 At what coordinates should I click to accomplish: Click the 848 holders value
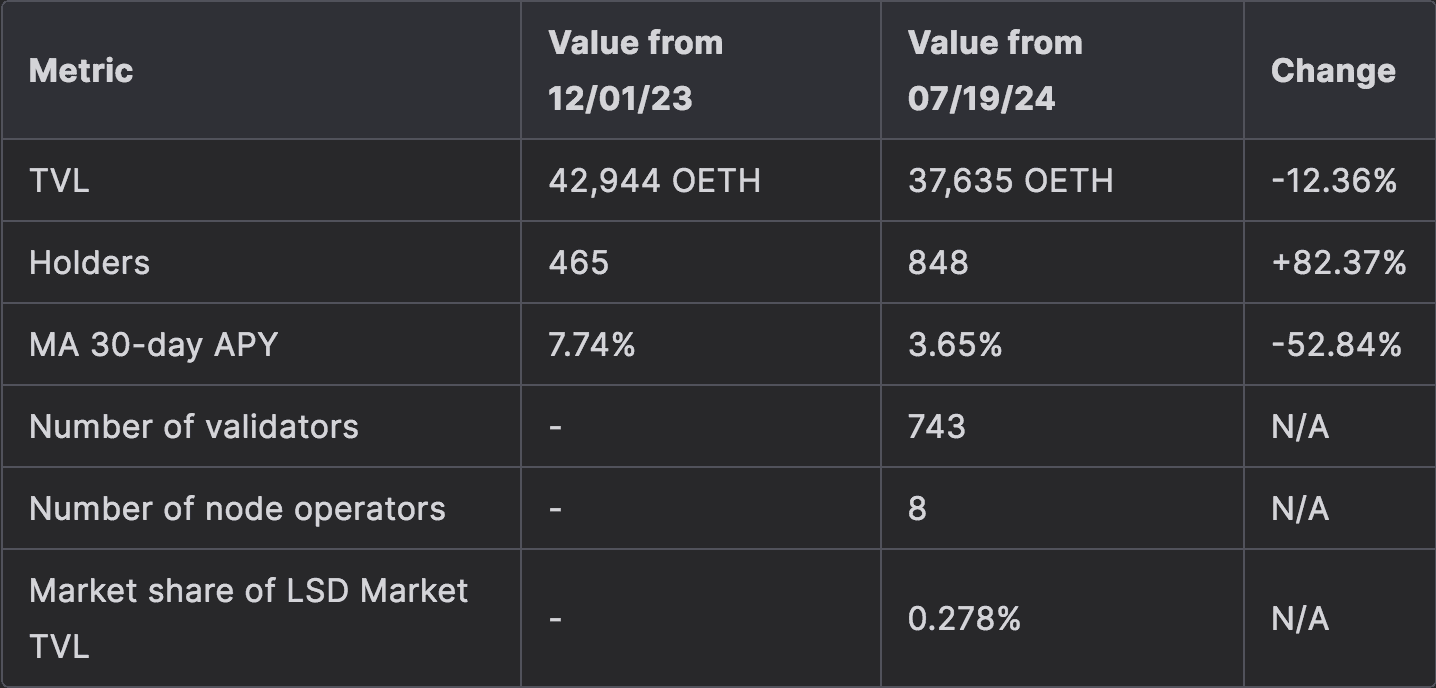[938, 263]
